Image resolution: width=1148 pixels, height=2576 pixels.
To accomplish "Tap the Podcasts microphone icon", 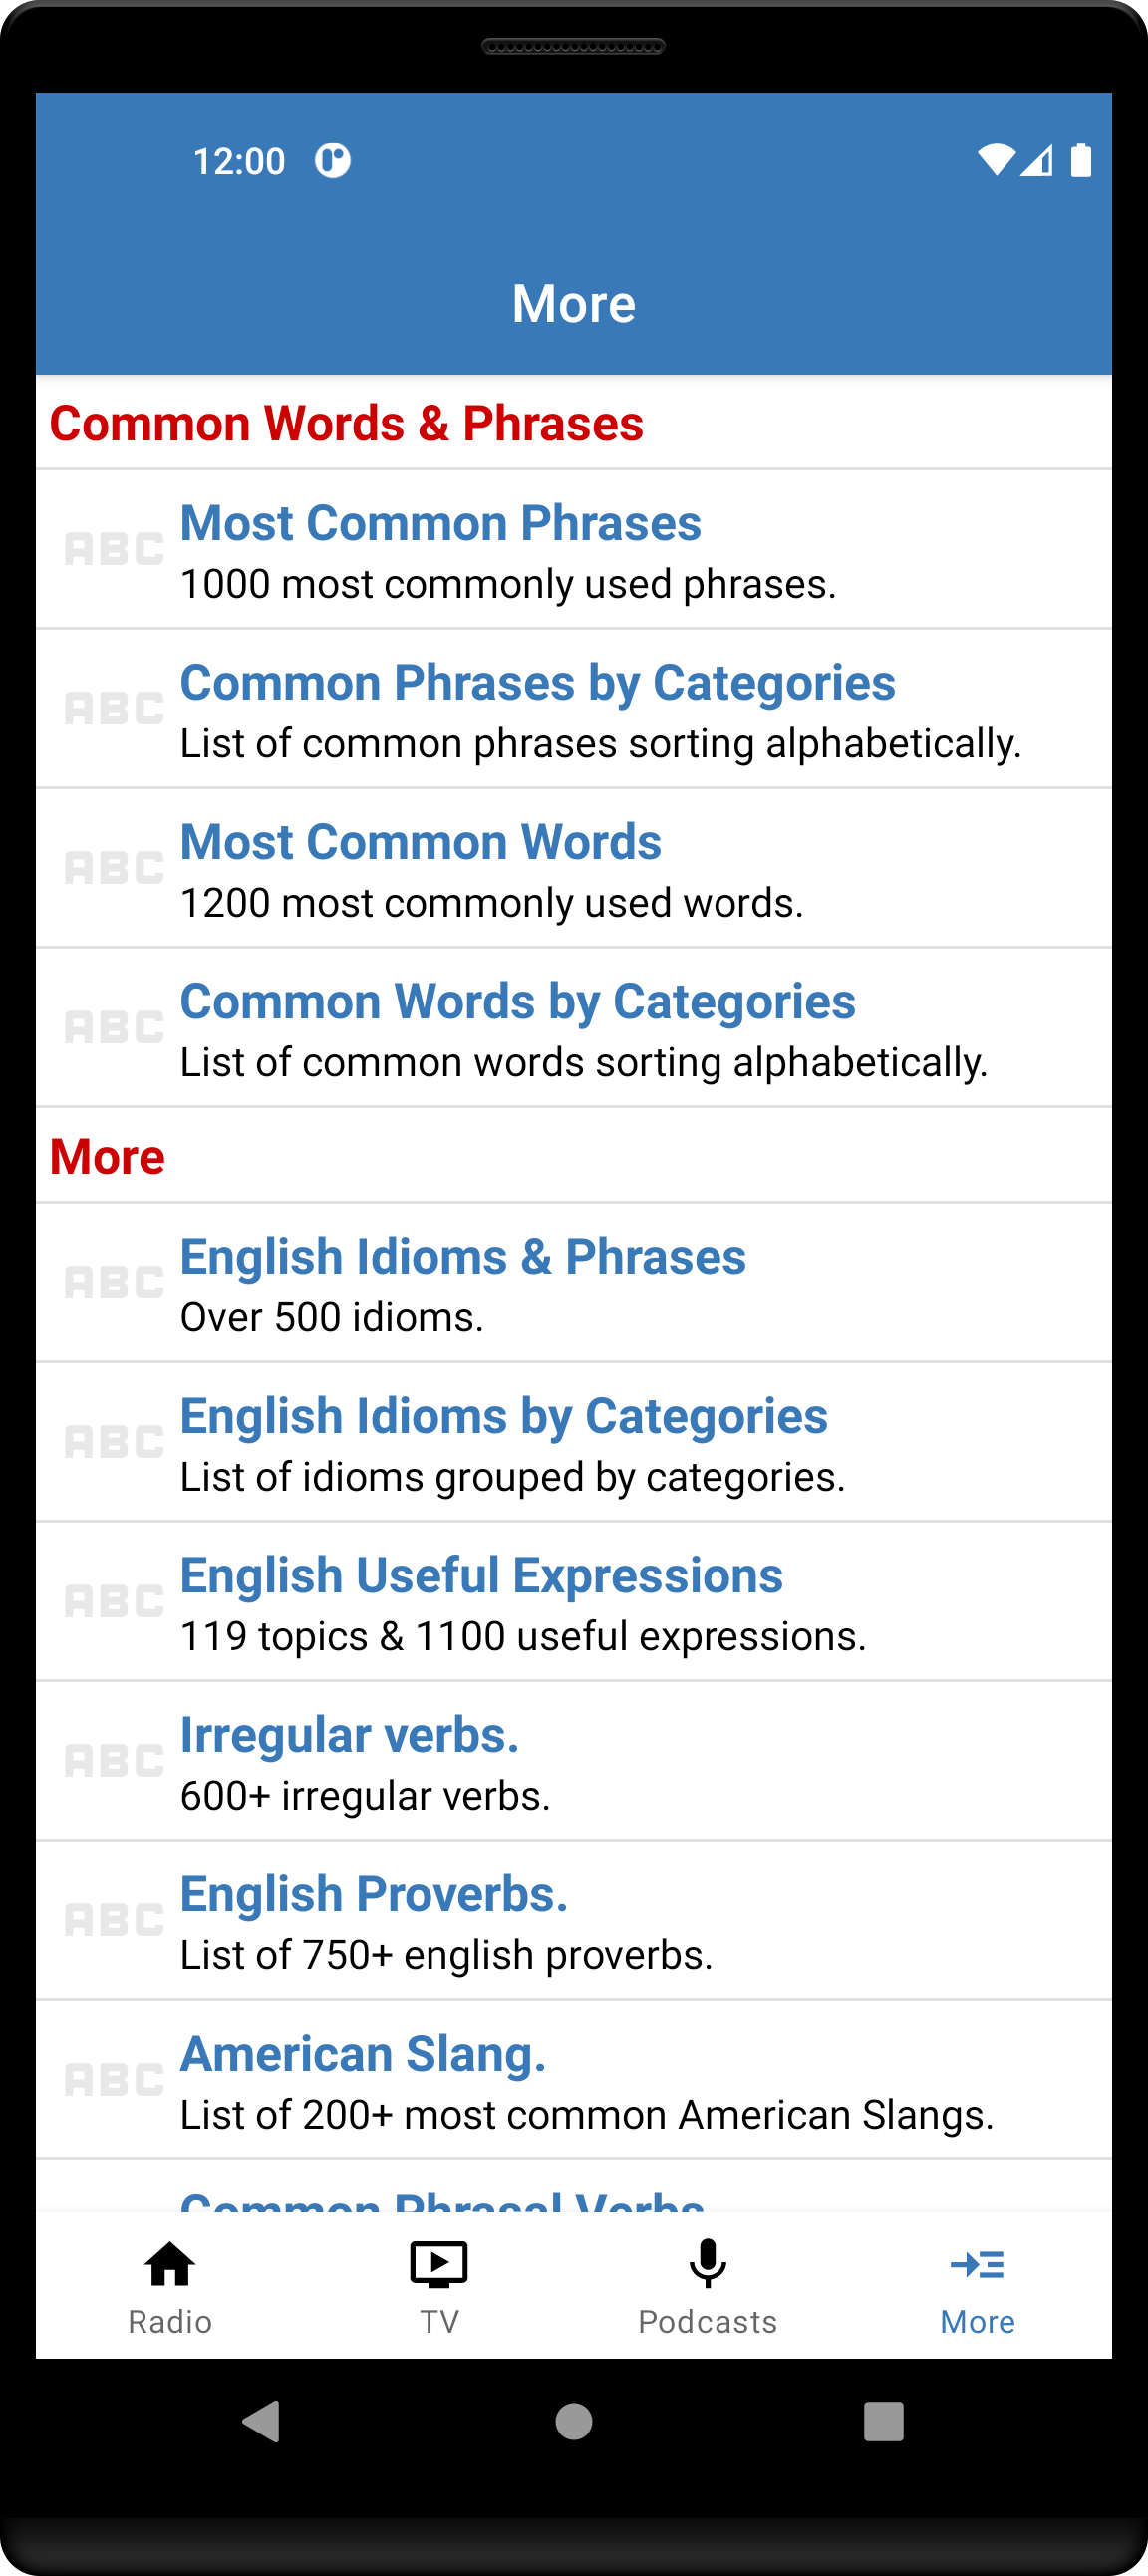I will (708, 2264).
